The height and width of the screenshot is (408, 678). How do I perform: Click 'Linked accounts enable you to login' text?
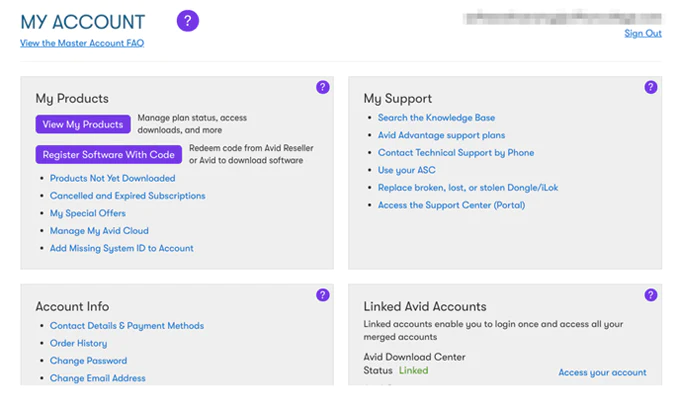[493, 331]
